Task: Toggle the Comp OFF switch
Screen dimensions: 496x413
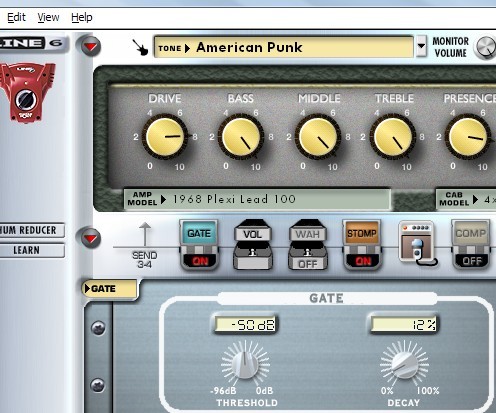Action: pyautogui.click(x=472, y=261)
